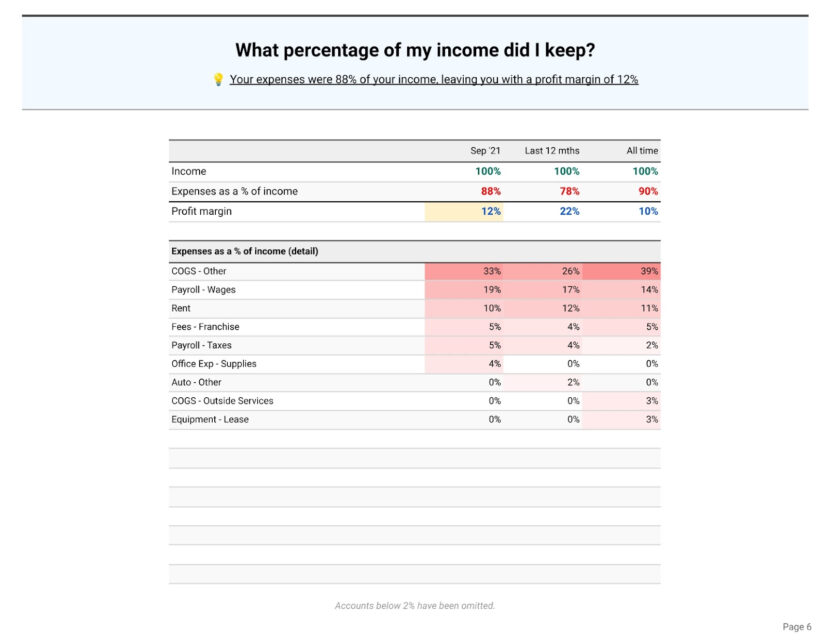Screen dimensions: 830x641
Task: Click the lightbulb insight icon
Action: click(x=218, y=79)
